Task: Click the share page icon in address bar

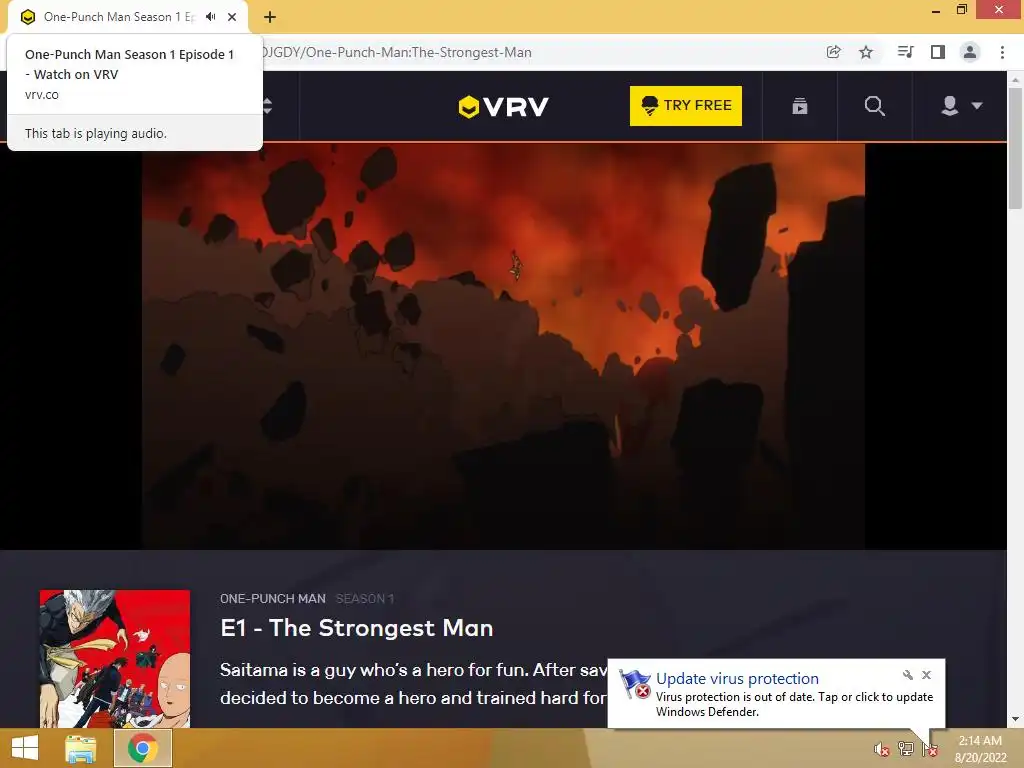Action: point(833,52)
